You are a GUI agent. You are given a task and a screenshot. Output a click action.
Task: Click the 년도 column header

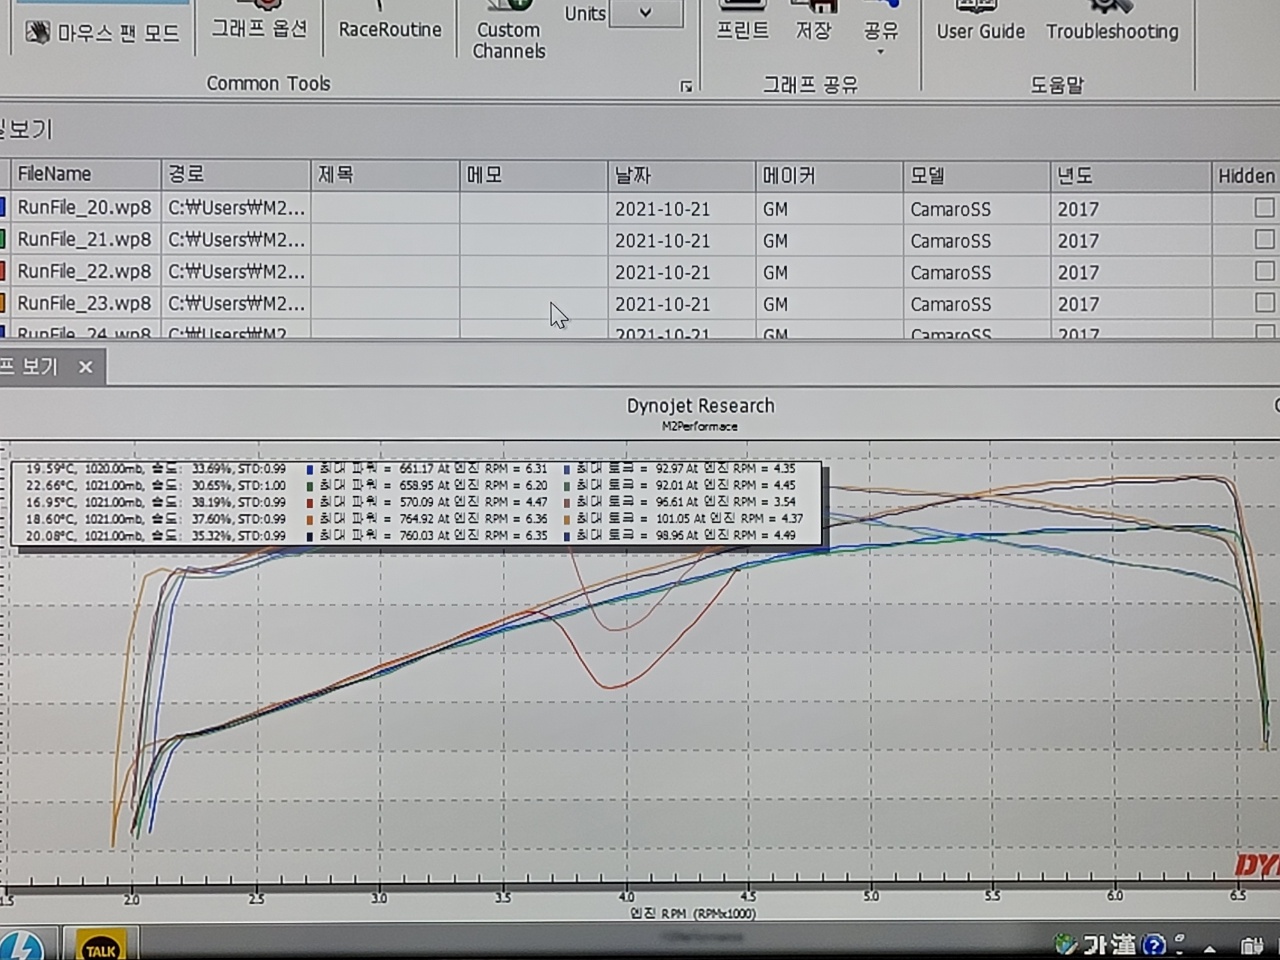click(1130, 176)
